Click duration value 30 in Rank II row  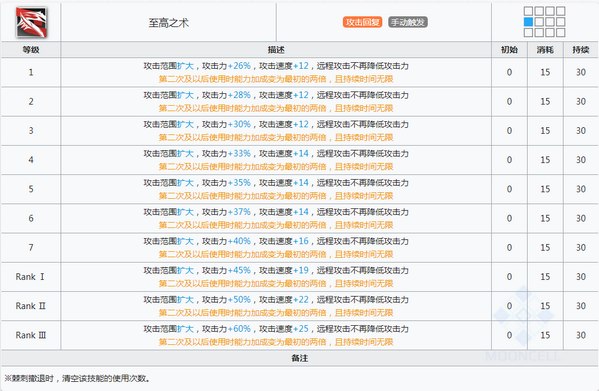point(581,306)
